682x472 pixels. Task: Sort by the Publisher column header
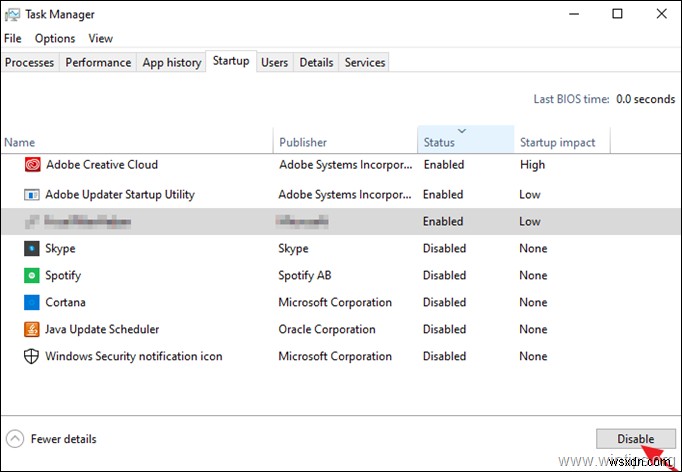tap(345, 142)
